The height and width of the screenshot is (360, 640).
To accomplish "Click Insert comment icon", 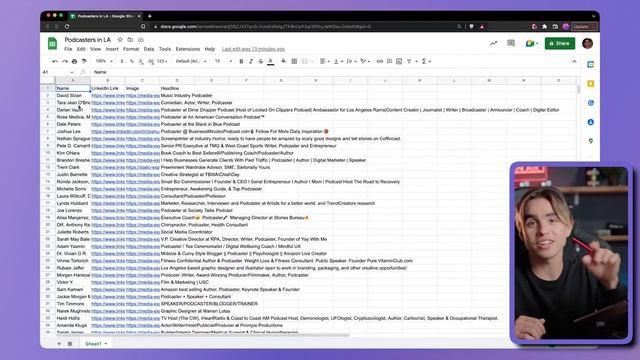I will pos(389,61).
